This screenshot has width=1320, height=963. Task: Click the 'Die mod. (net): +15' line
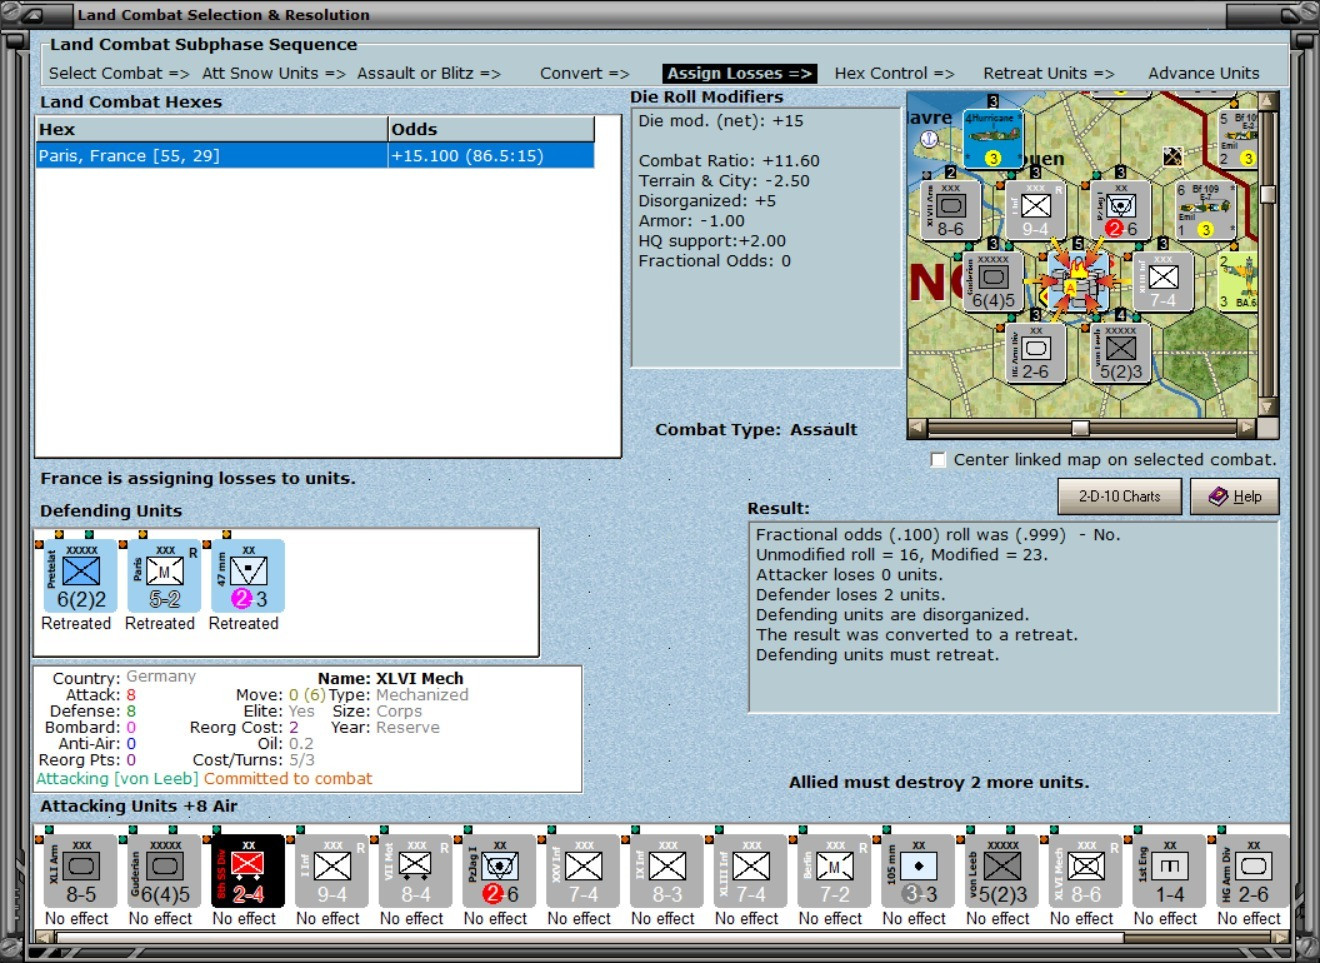coord(721,121)
